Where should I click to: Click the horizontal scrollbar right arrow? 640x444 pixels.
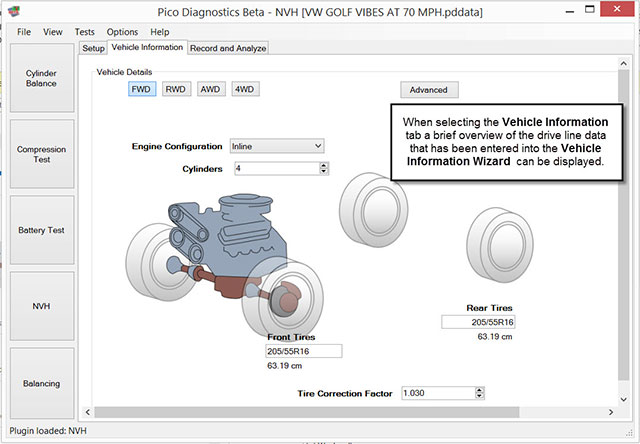point(611,412)
